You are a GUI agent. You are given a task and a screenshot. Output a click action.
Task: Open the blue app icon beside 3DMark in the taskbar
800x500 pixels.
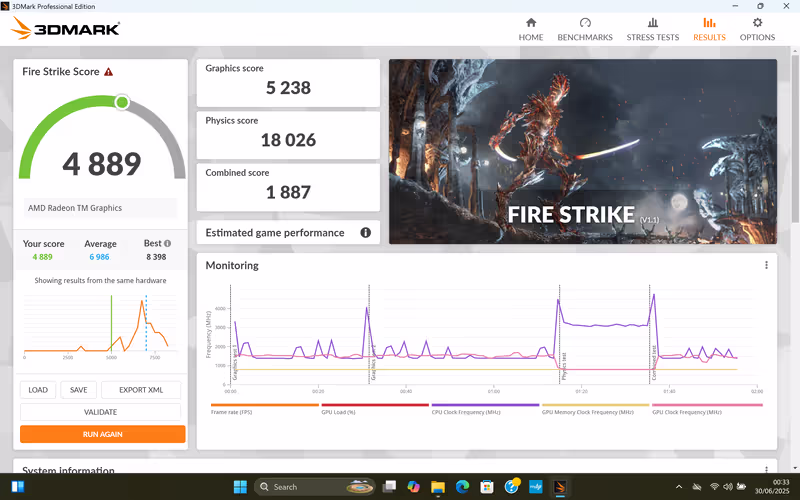click(x=536, y=487)
